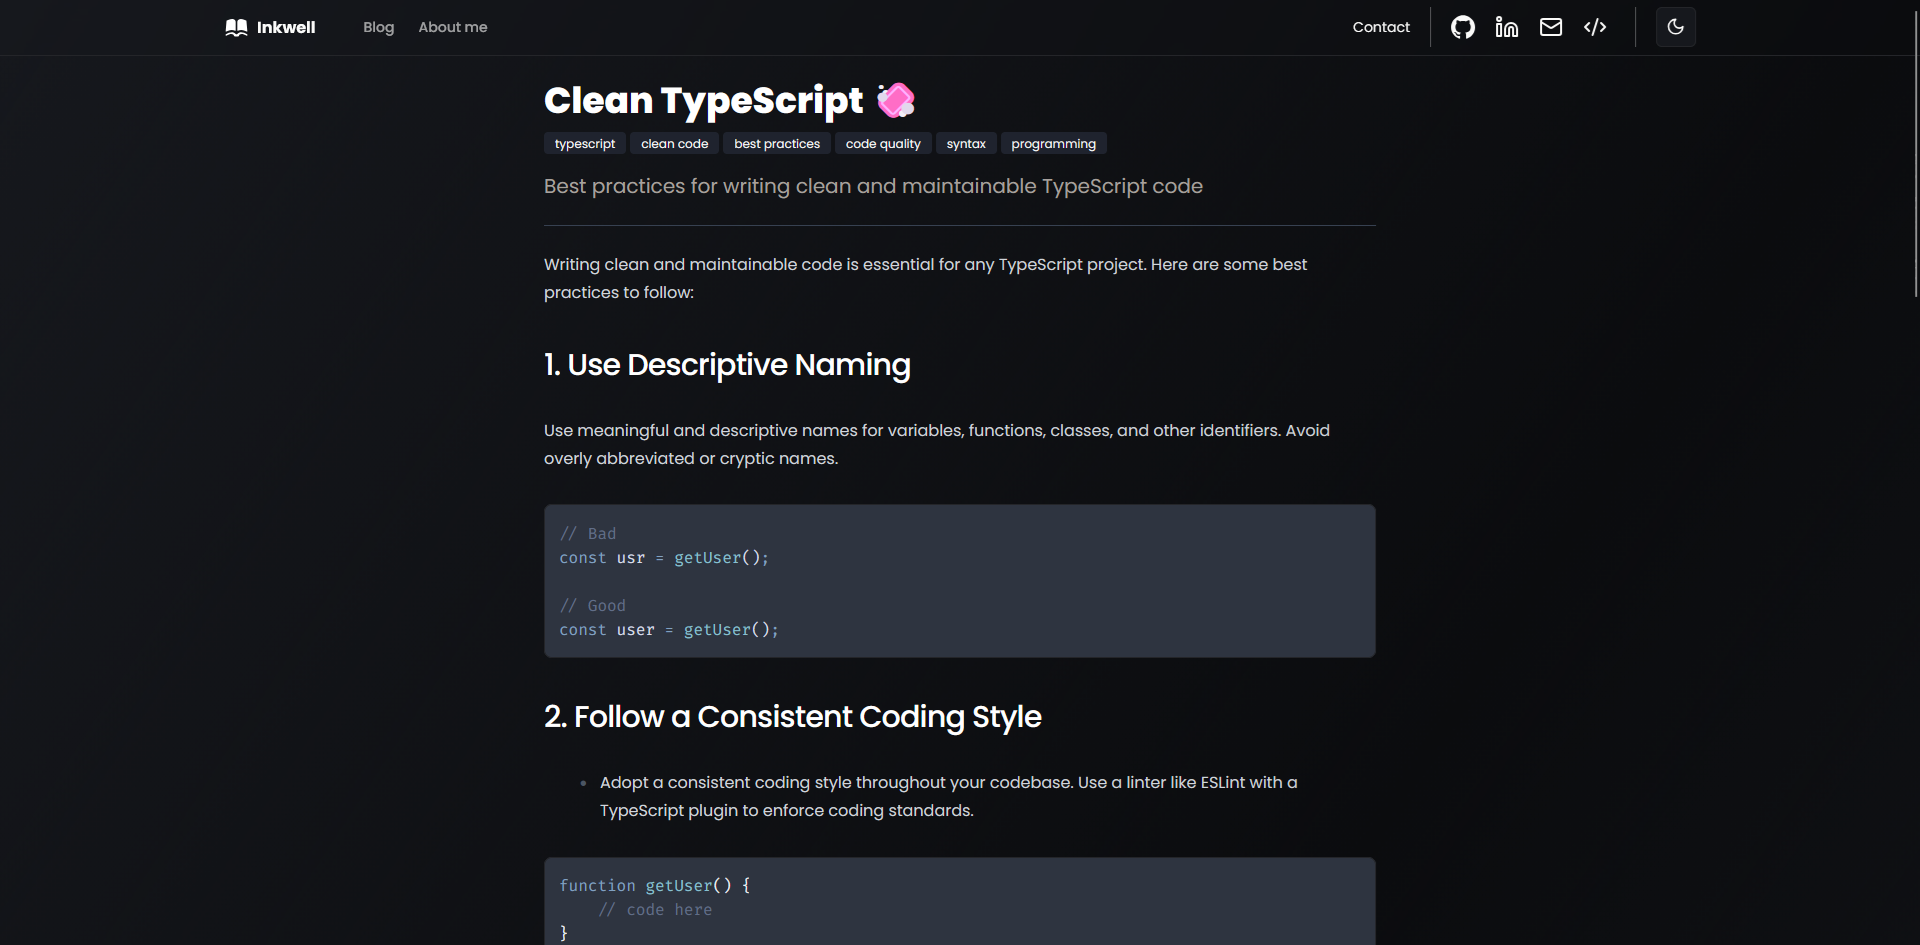Select the typescript tag
The width and height of the screenshot is (1920, 945).
(x=585, y=144)
